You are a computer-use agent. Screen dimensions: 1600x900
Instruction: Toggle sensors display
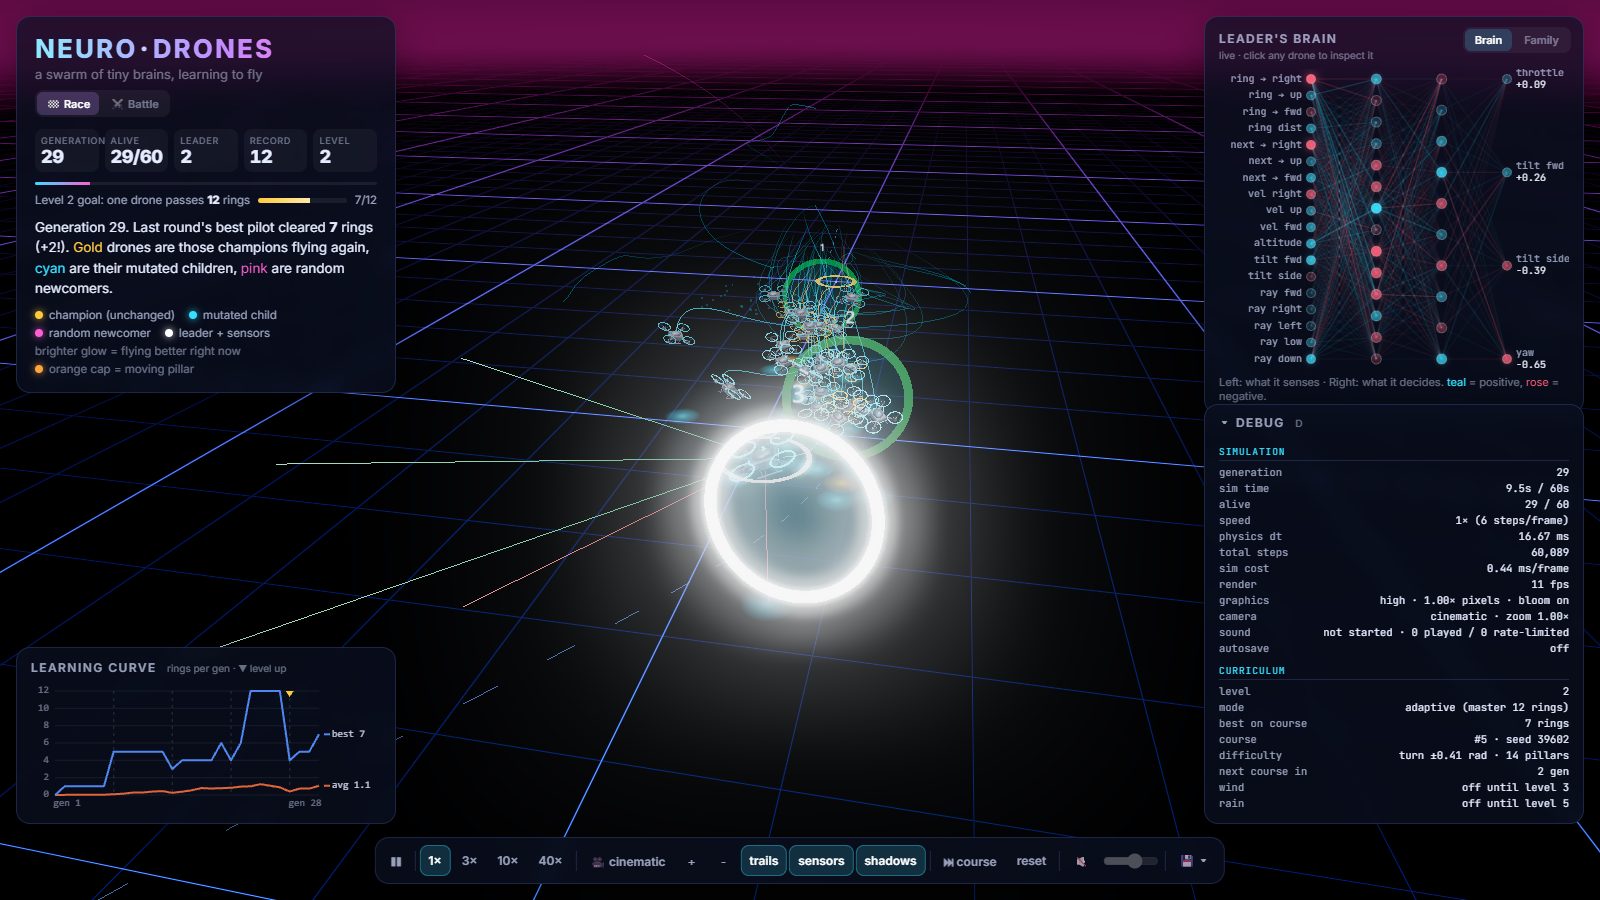point(821,861)
